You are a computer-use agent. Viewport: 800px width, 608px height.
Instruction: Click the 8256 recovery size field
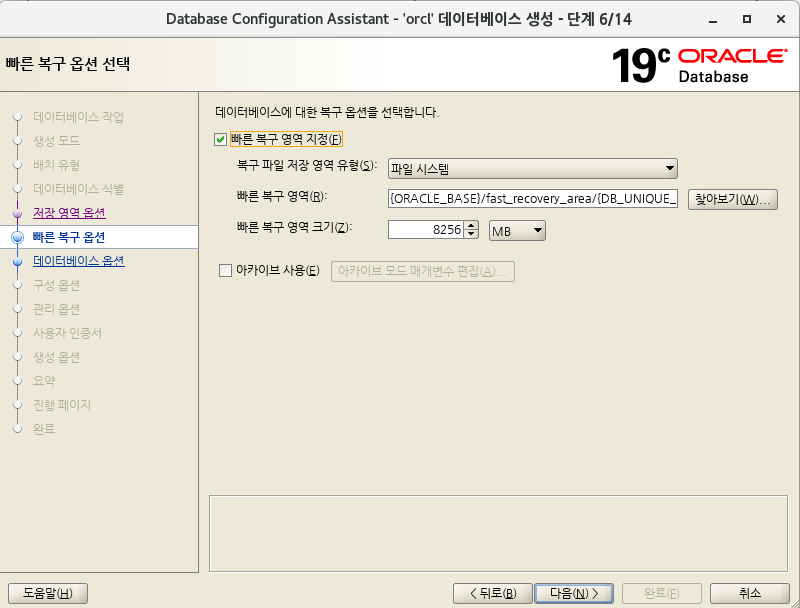(426, 230)
